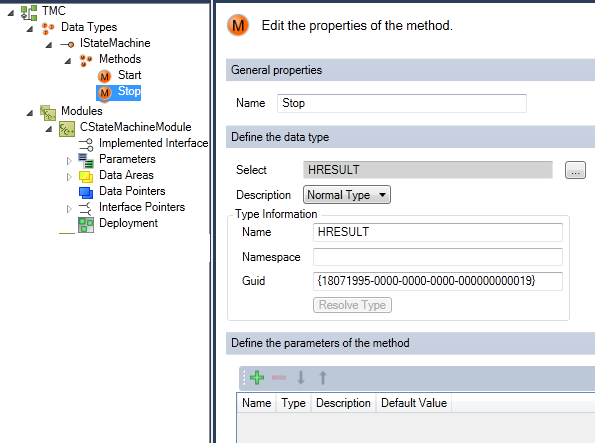Click the move parameter down arrow
The width and height of the screenshot is (595, 443).
pyautogui.click(x=301, y=377)
